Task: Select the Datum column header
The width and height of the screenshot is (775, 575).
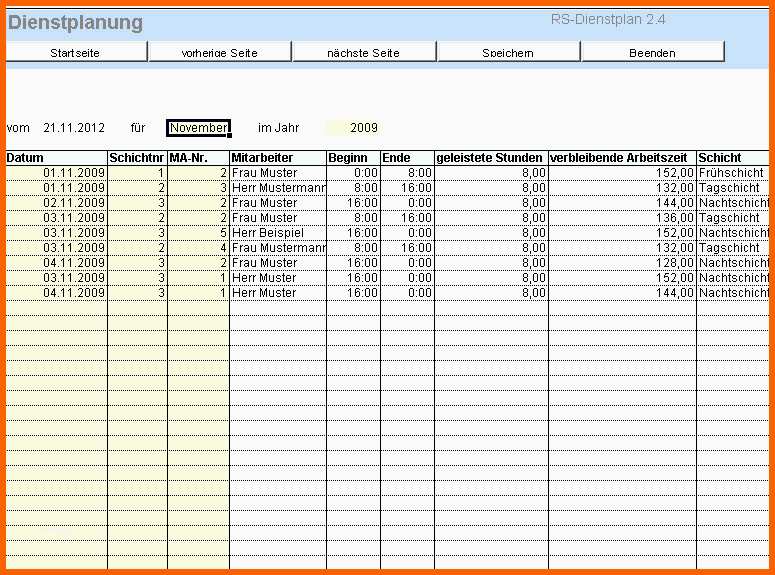Action: [56, 158]
